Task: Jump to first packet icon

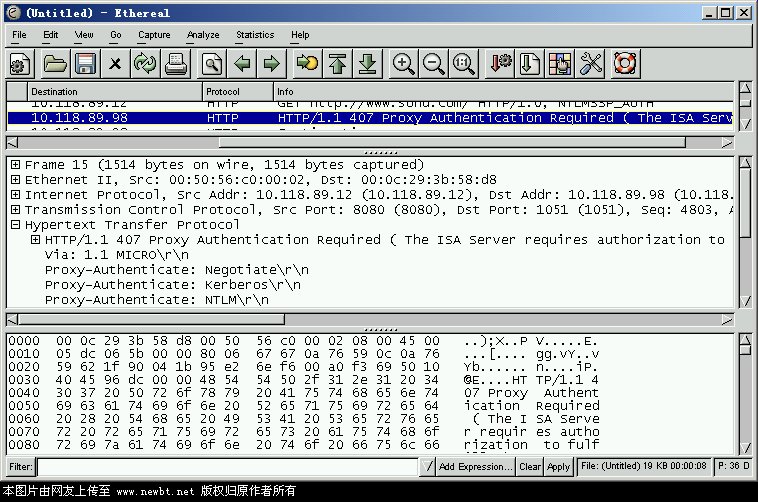Action: (x=337, y=63)
